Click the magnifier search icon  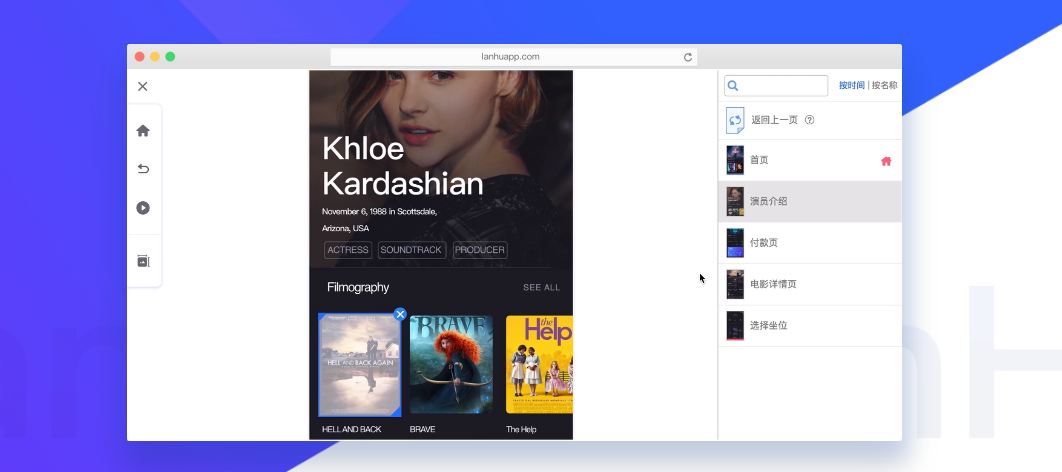click(733, 86)
